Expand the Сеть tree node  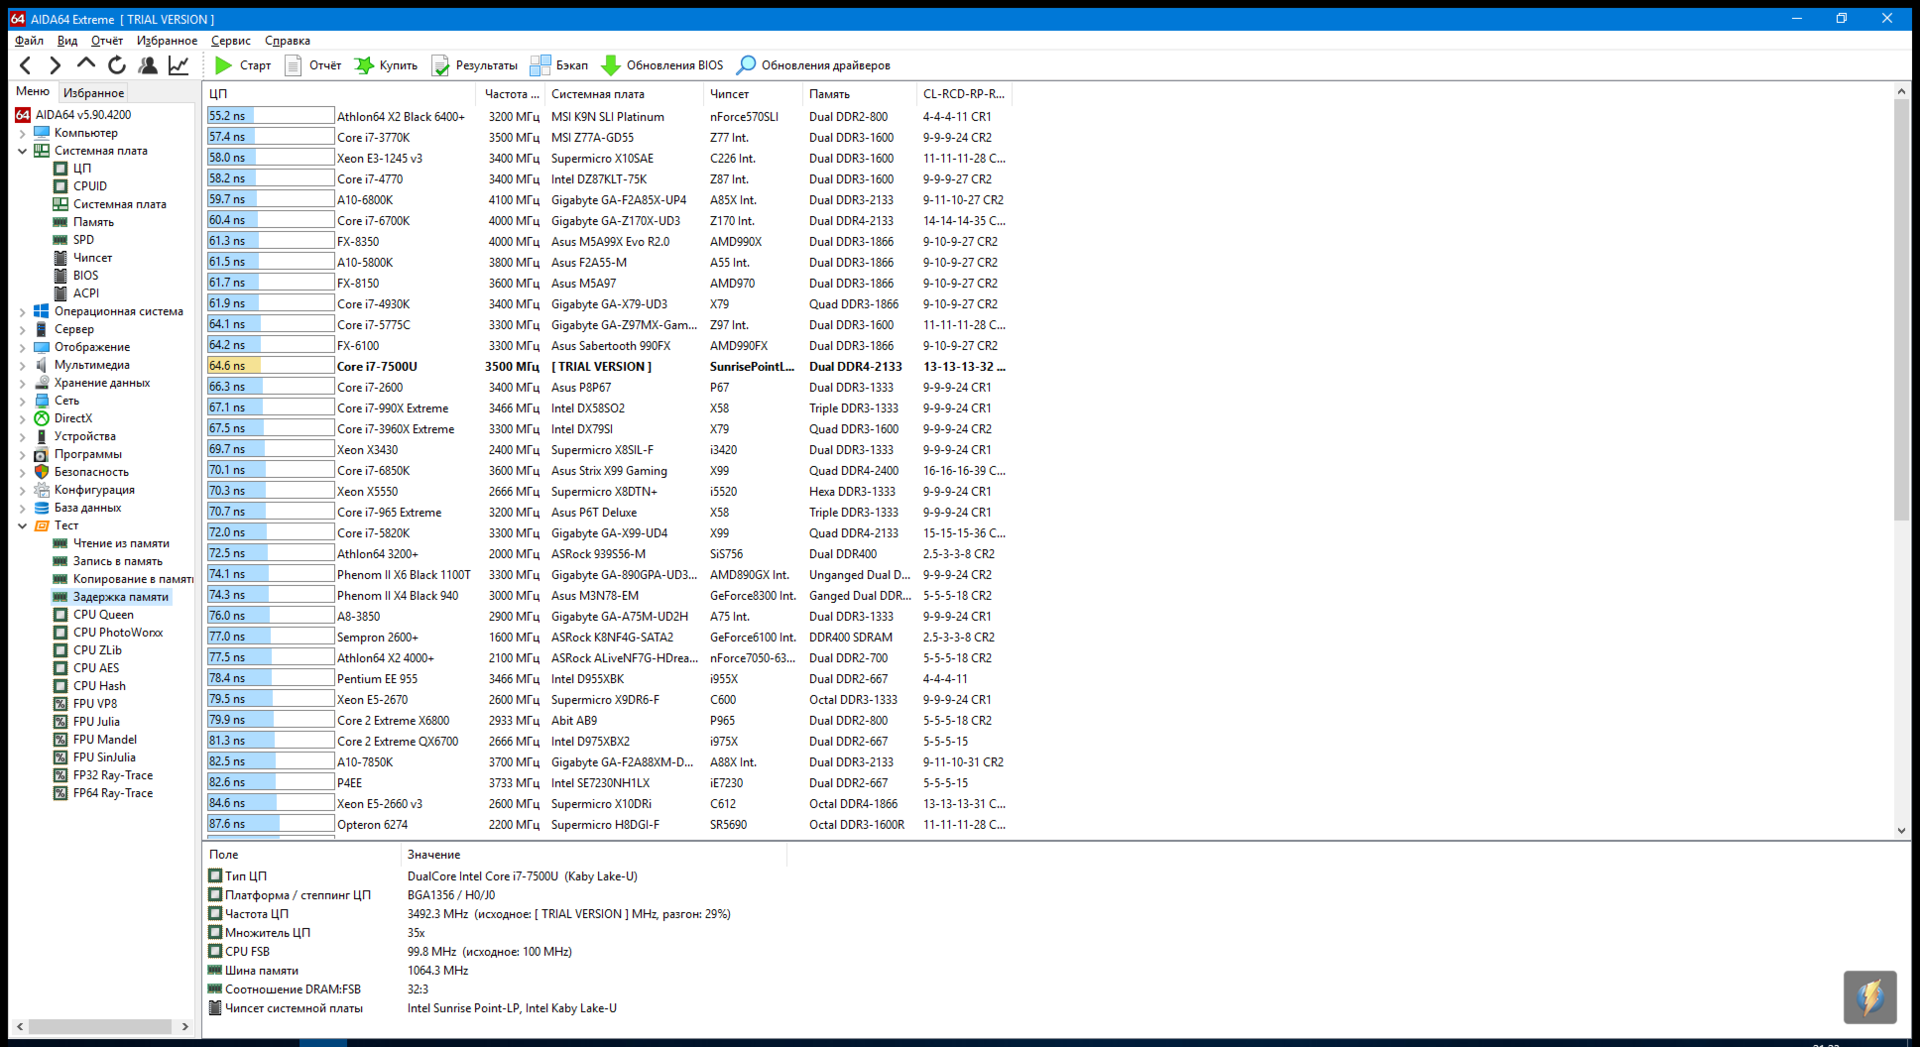pyautogui.click(x=23, y=401)
